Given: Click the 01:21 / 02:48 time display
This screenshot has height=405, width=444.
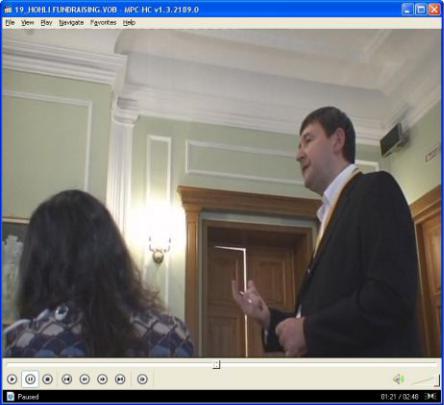Looking at the screenshot, I should (399, 397).
